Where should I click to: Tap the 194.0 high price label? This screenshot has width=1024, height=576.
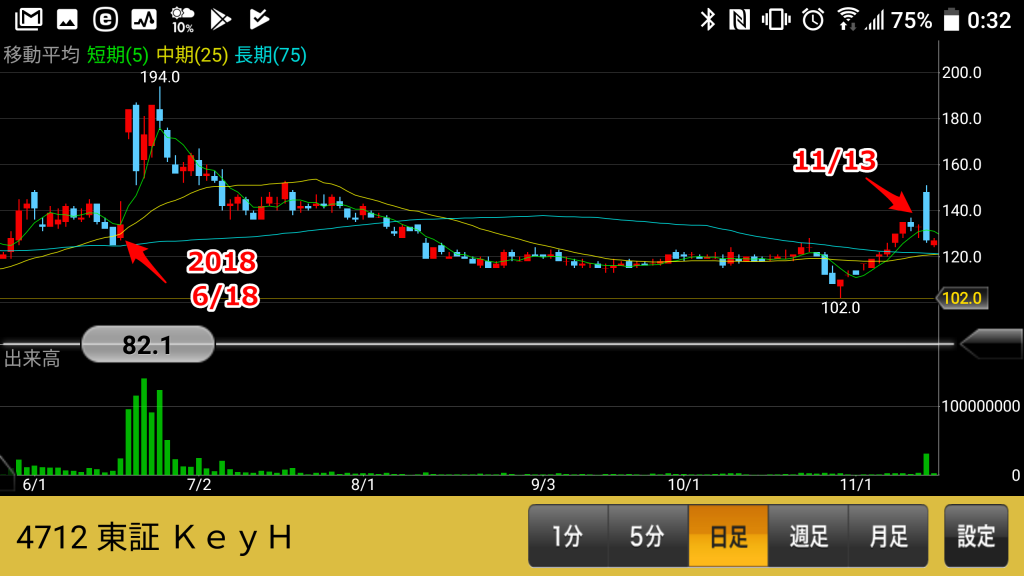[160, 77]
